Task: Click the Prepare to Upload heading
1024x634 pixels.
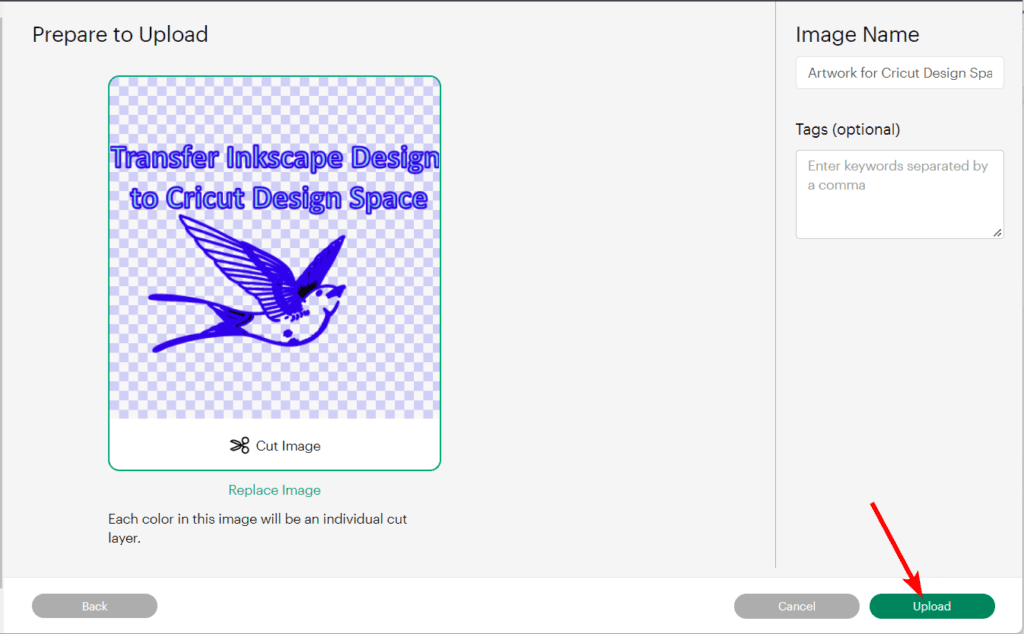Action: click(120, 34)
